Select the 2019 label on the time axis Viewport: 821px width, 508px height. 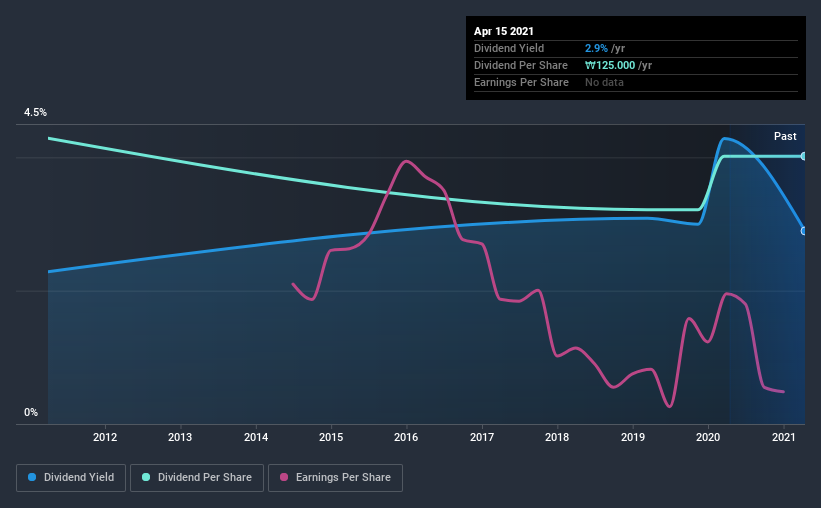click(633, 437)
